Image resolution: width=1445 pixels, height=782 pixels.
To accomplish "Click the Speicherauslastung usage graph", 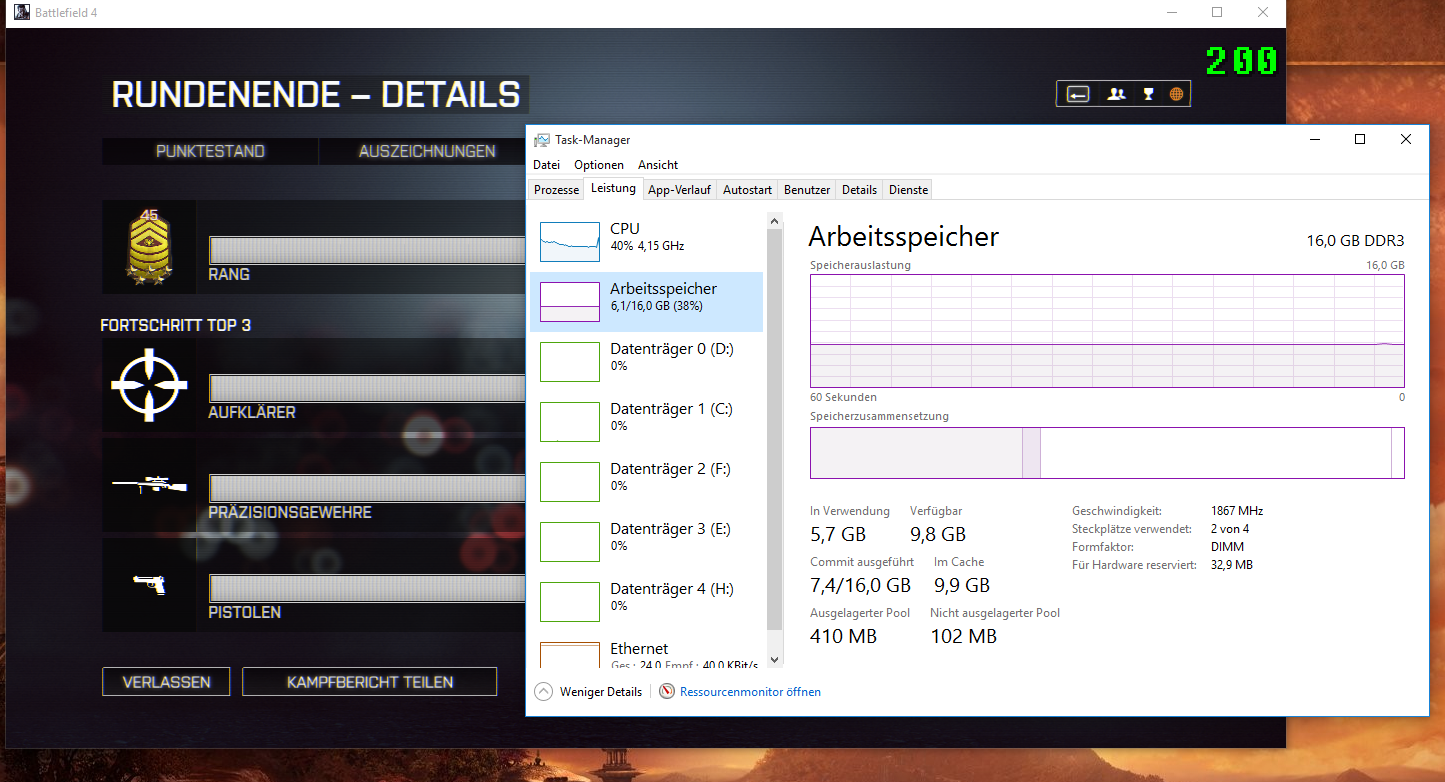I will [x=1107, y=331].
